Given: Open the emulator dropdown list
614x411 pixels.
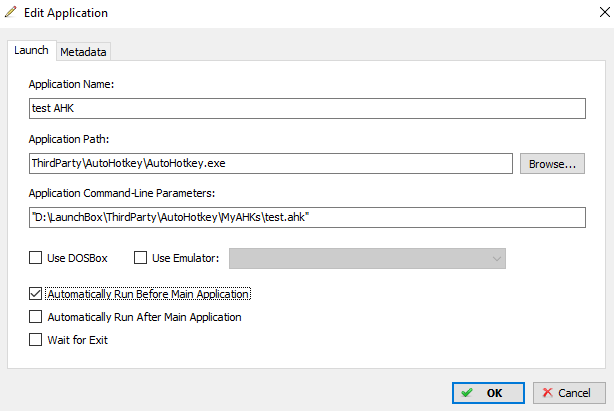Looking at the screenshot, I should [x=367, y=258].
